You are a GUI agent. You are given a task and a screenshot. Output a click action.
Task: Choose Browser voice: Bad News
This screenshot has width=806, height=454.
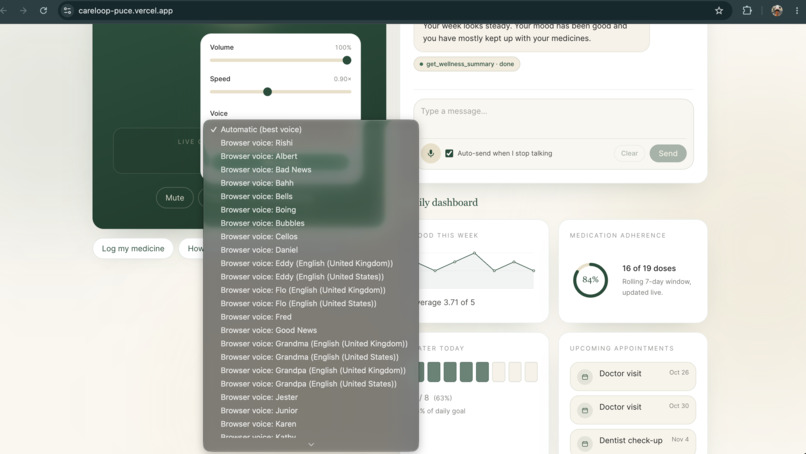310,170
